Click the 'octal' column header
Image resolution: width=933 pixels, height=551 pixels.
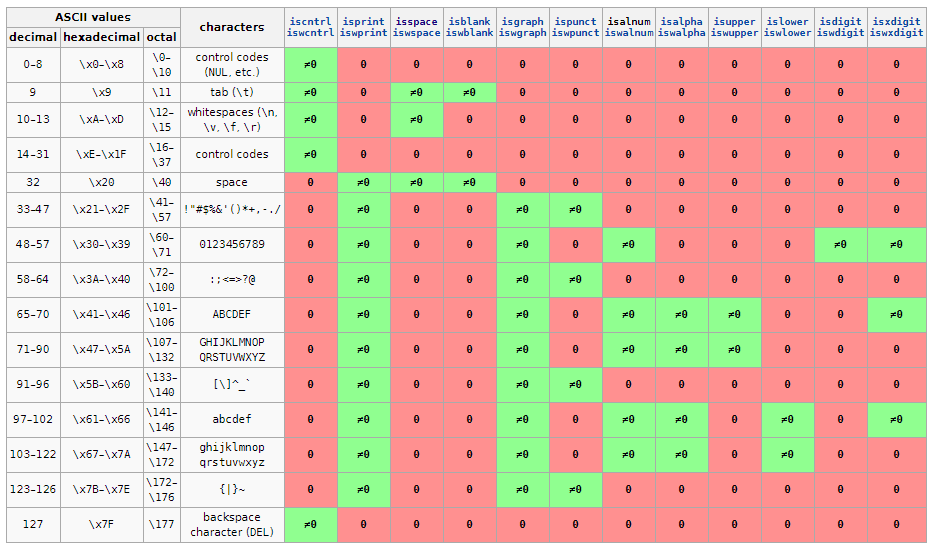(x=162, y=37)
